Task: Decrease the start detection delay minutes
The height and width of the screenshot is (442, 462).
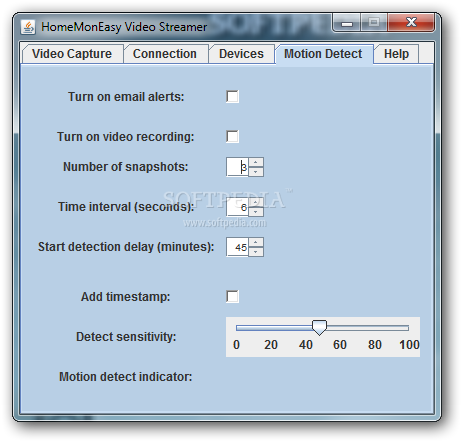Action: tap(256, 252)
